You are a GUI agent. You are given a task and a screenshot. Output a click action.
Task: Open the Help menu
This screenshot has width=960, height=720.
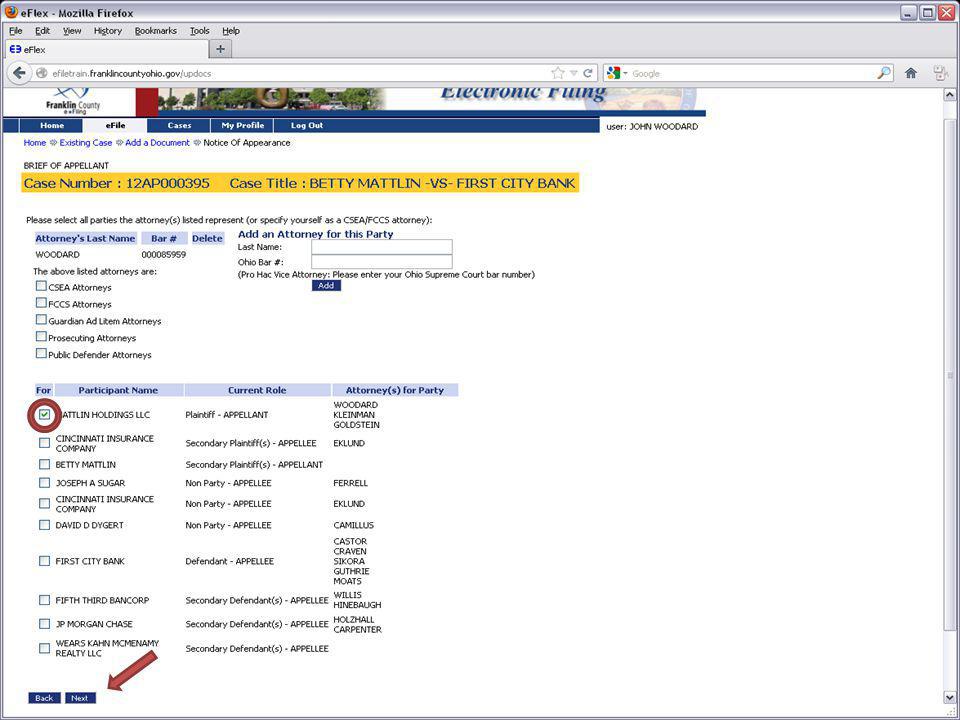231,31
